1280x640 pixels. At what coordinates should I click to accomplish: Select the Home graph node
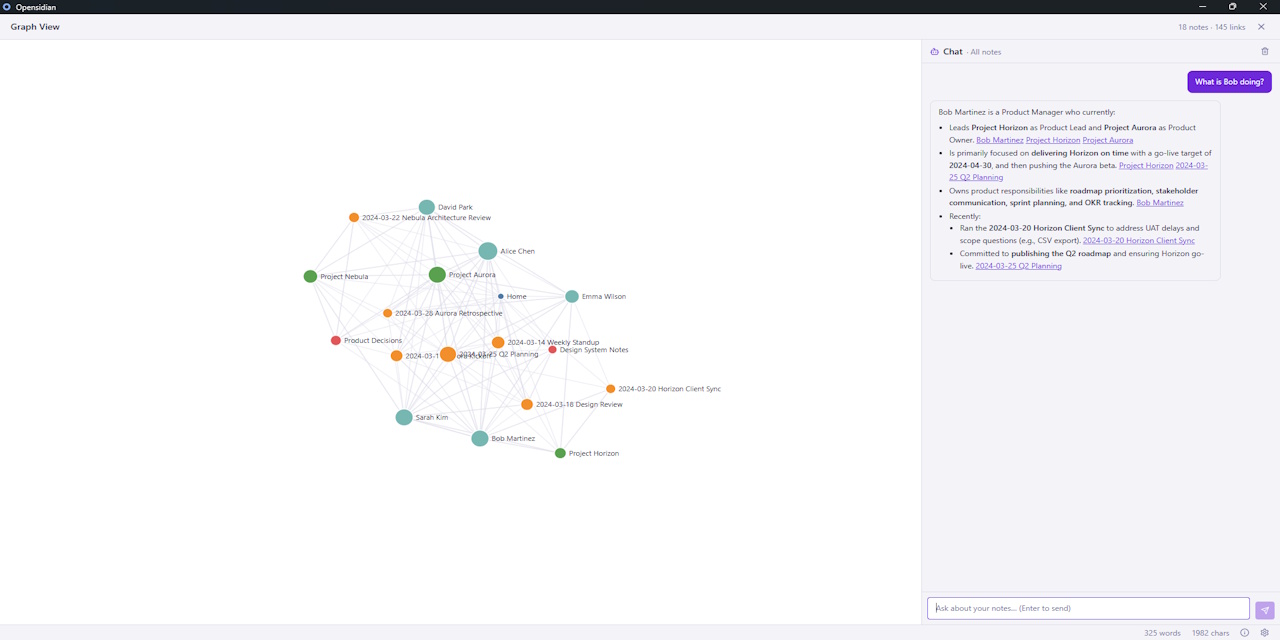501,296
